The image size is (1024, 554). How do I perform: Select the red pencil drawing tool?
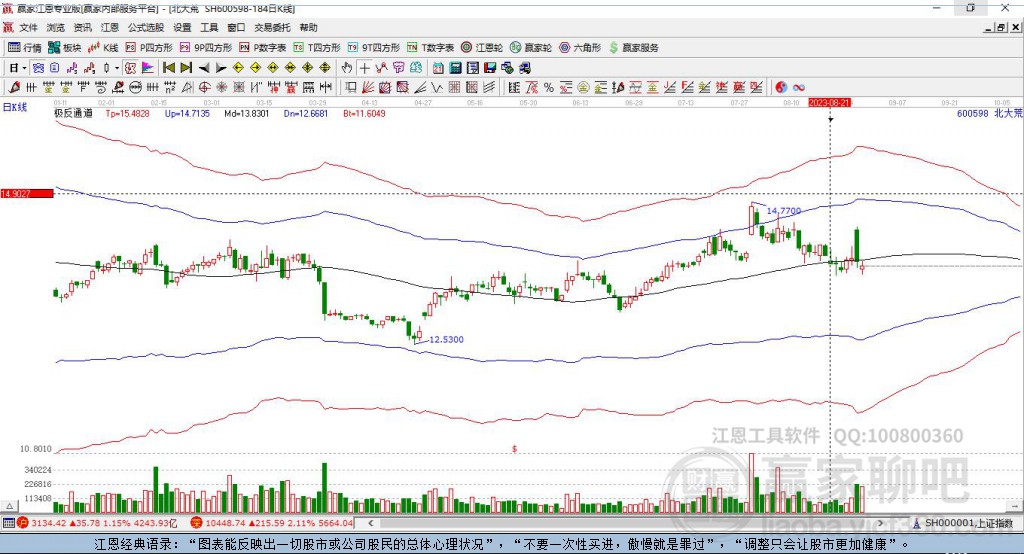click(x=14, y=88)
